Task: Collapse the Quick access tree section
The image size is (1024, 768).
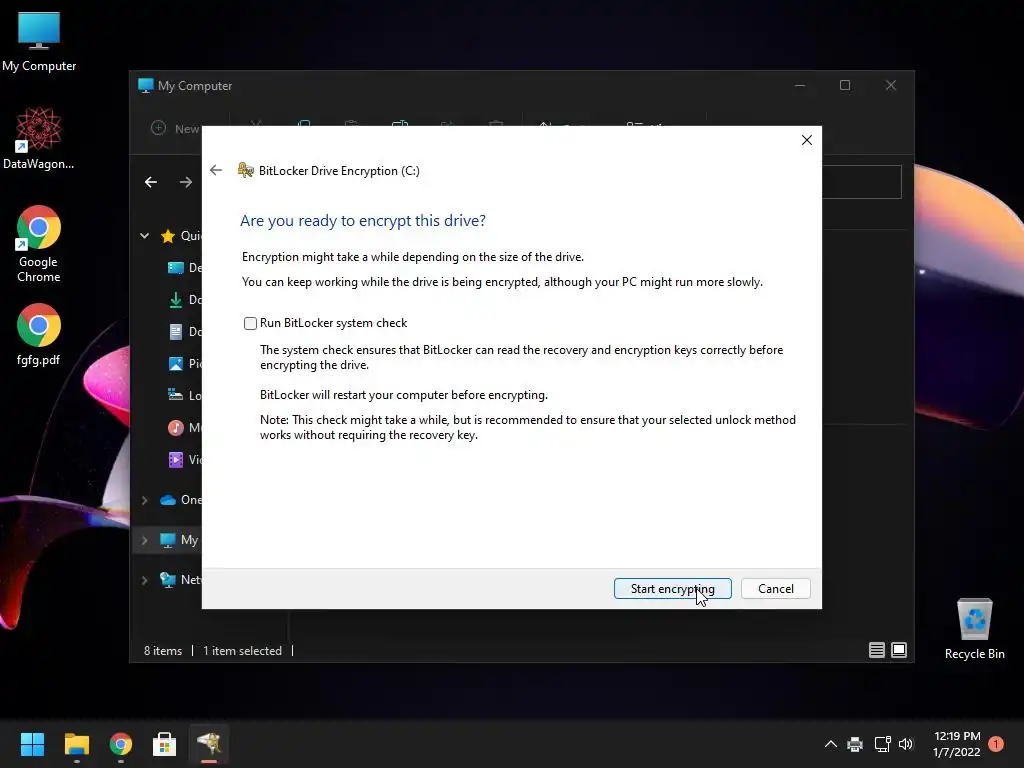Action: tap(144, 236)
